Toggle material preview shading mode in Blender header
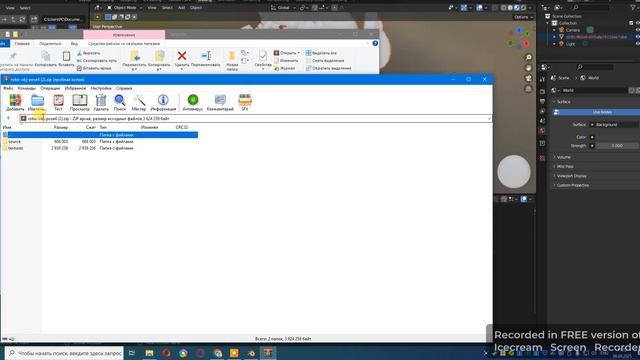640x360 pixels. click(517, 8)
